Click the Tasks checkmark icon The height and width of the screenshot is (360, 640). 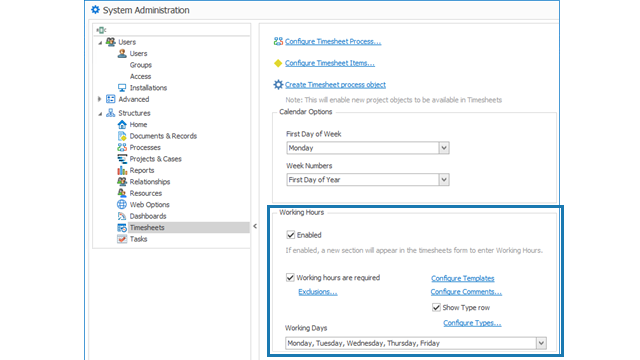122,239
